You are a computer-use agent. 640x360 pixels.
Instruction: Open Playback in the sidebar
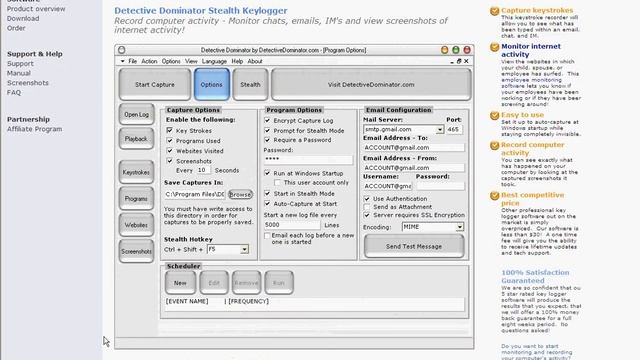(x=136, y=139)
